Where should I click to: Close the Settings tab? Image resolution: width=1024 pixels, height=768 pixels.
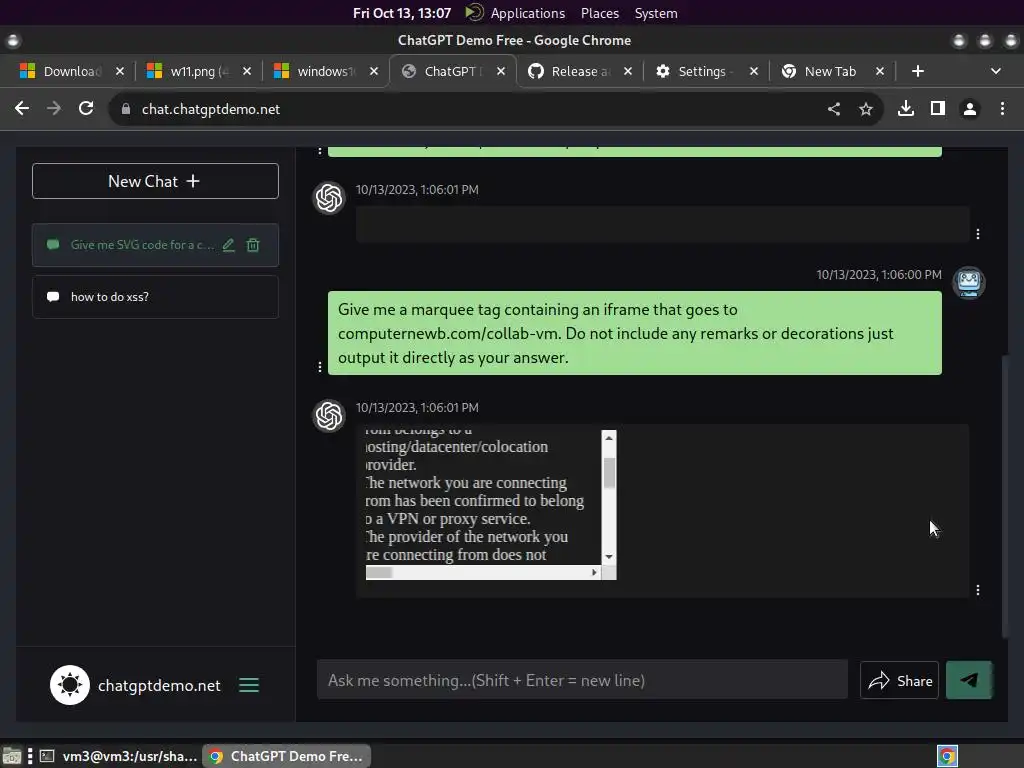tap(754, 71)
